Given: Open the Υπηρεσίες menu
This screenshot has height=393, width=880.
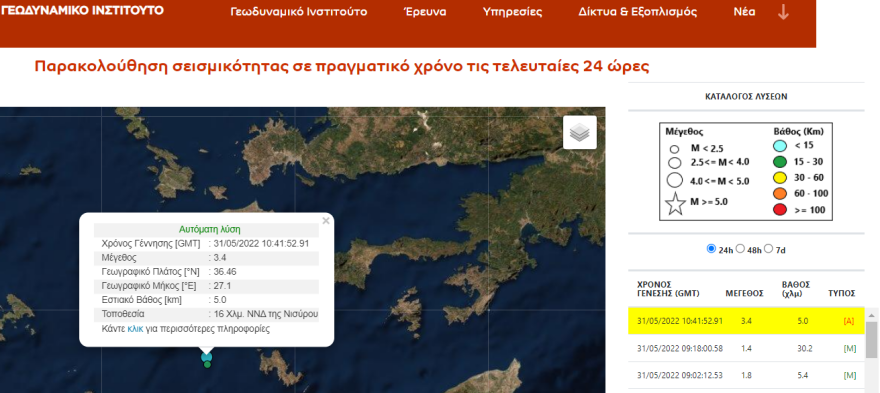Looking at the screenshot, I should (x=512, y=12).
